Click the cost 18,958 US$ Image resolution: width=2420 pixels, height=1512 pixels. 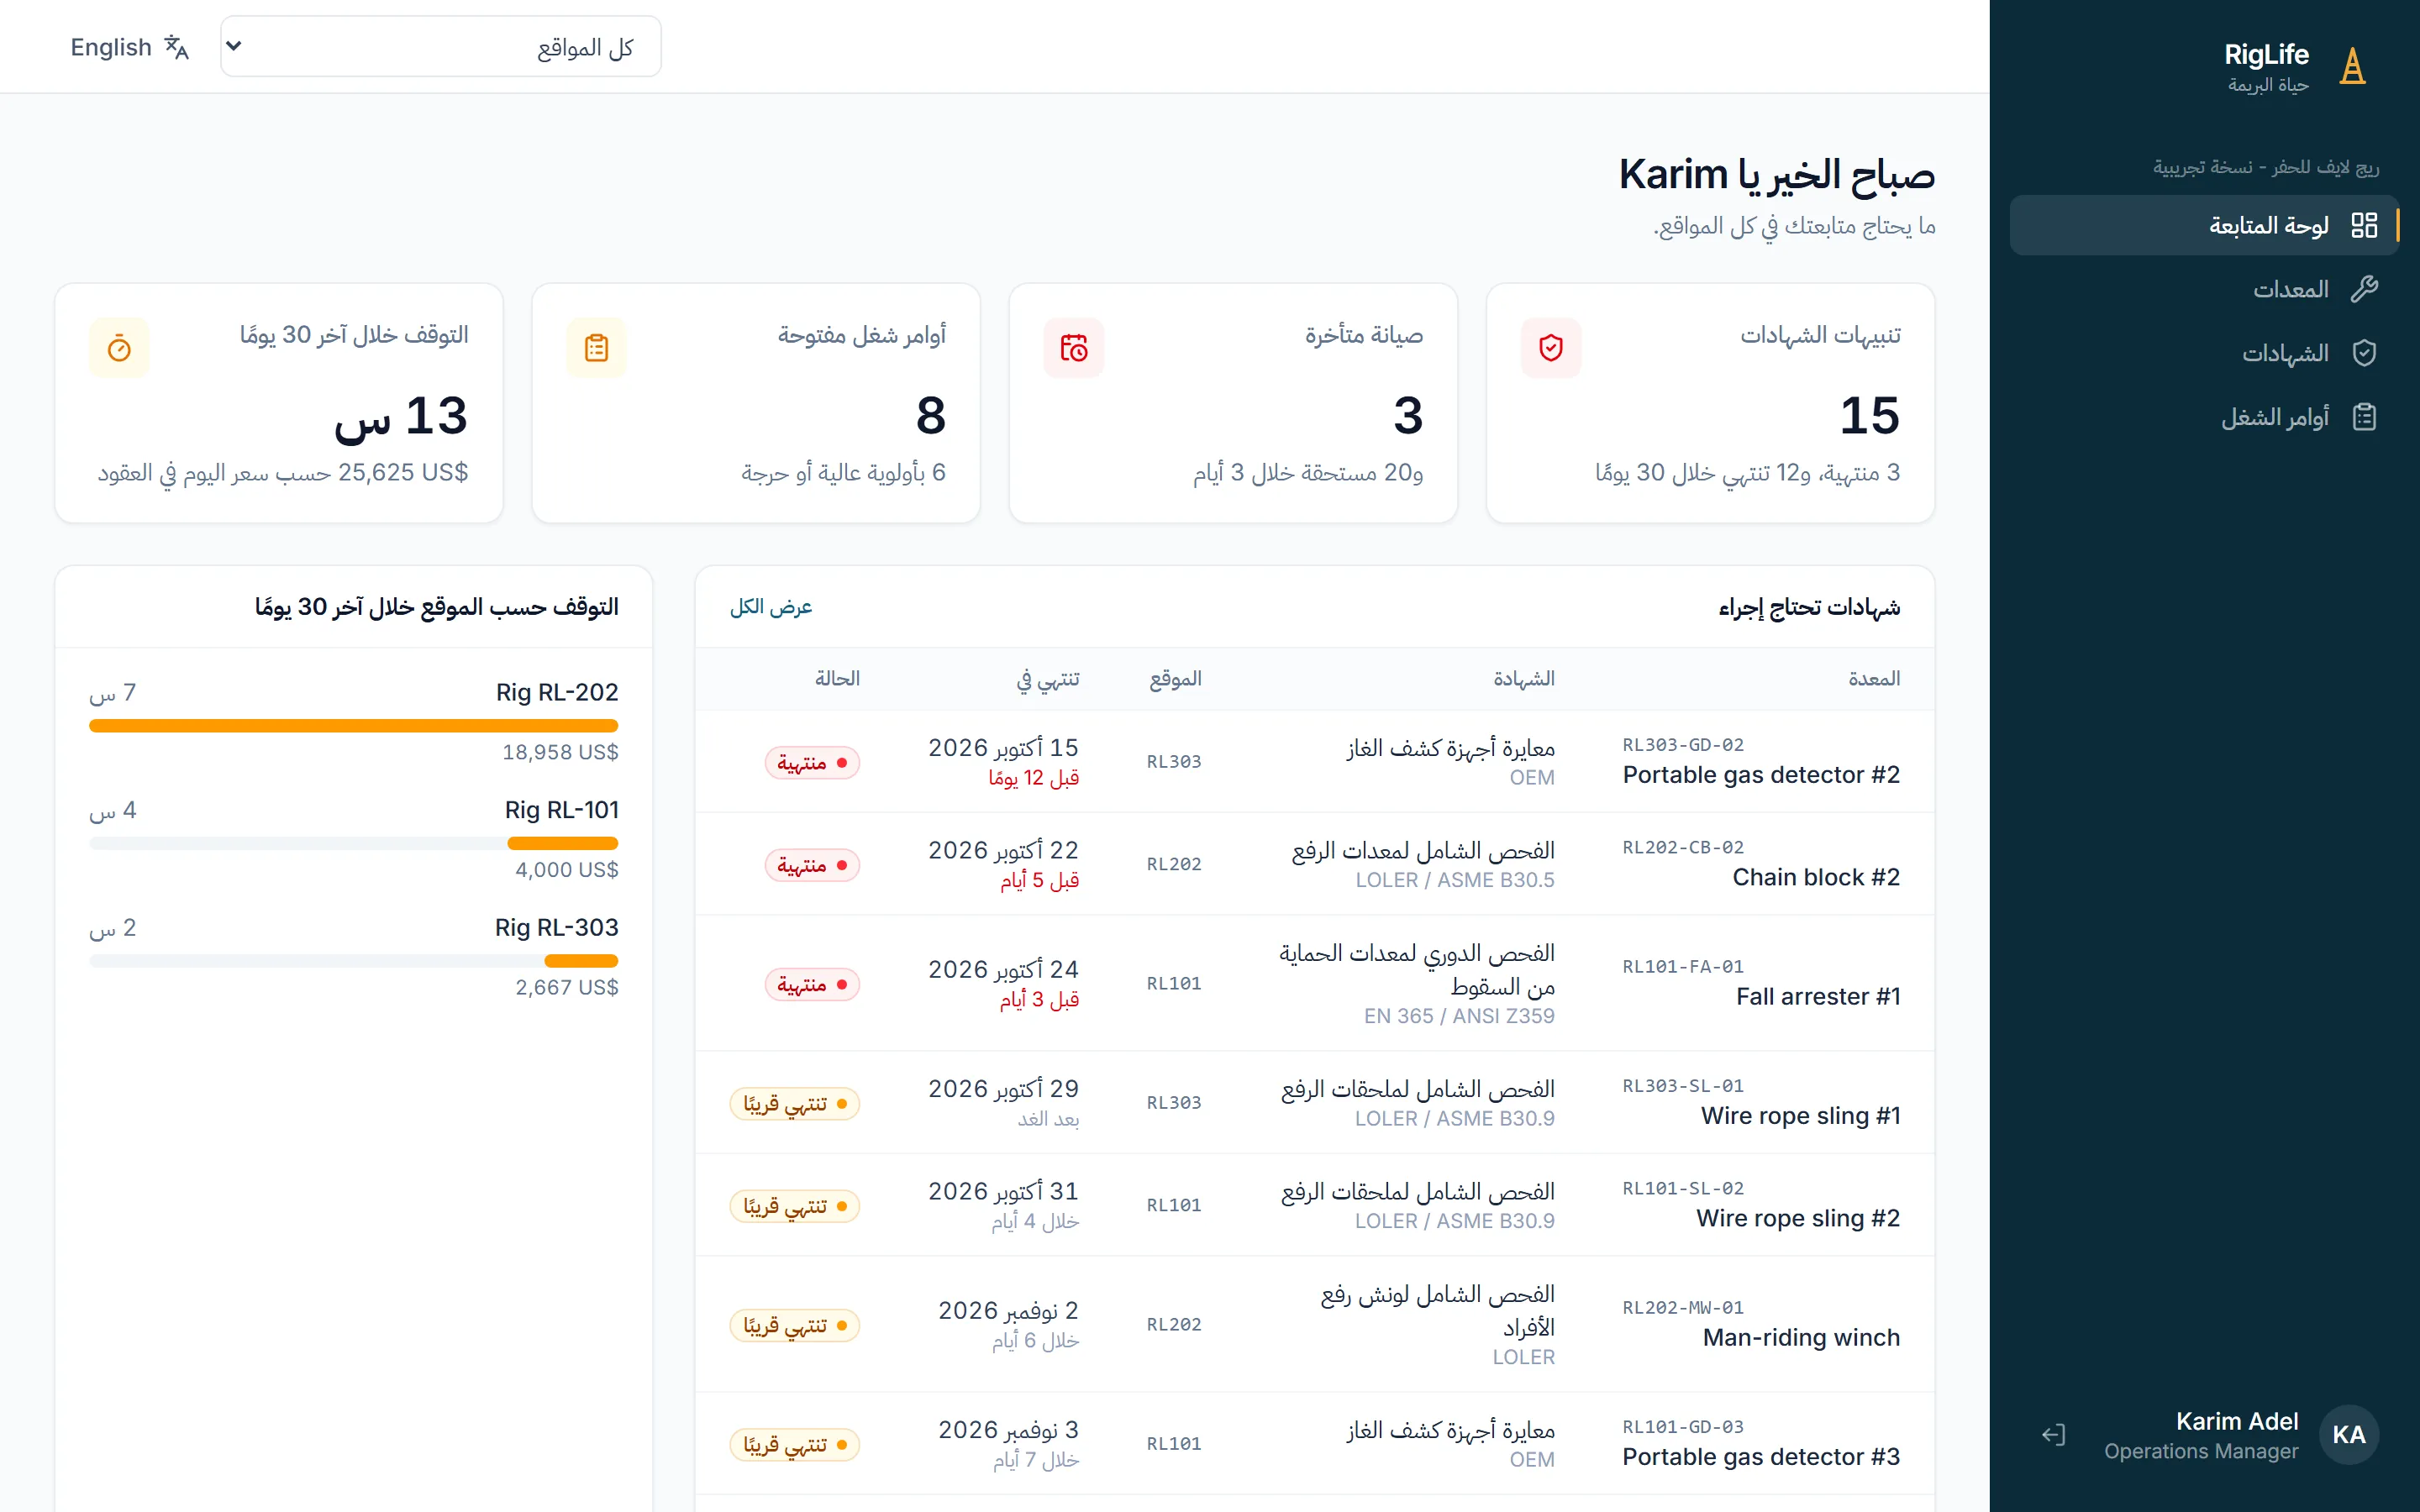pos(560,752)
